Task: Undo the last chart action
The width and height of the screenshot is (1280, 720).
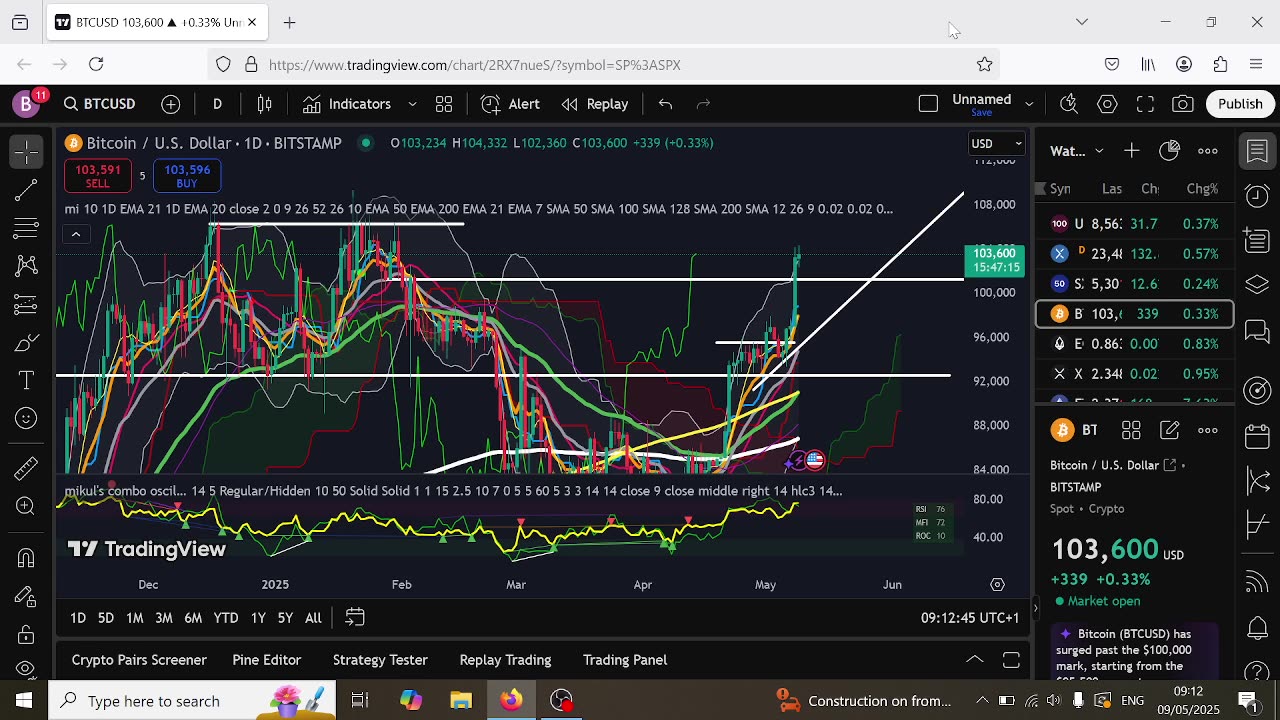Action: [x=665, y=104]
